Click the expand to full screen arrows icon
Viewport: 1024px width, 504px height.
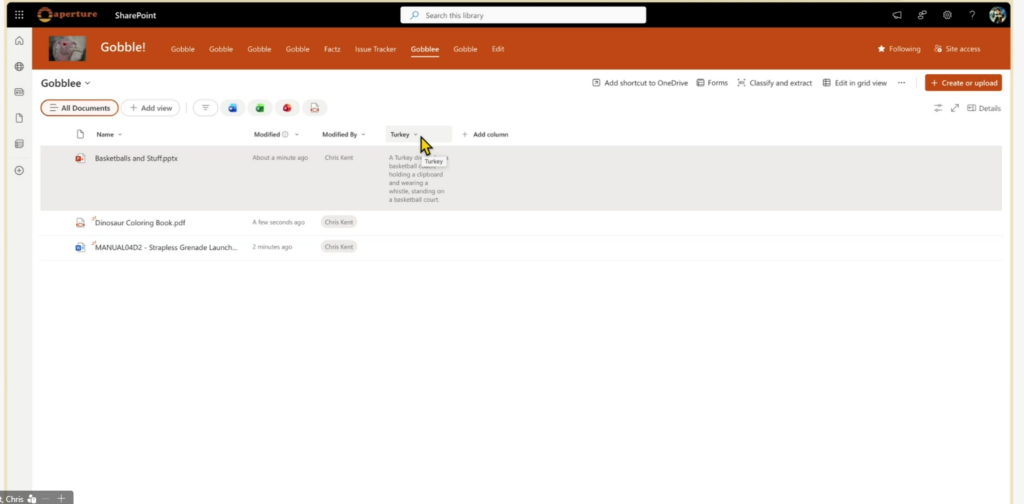point(954,108)
